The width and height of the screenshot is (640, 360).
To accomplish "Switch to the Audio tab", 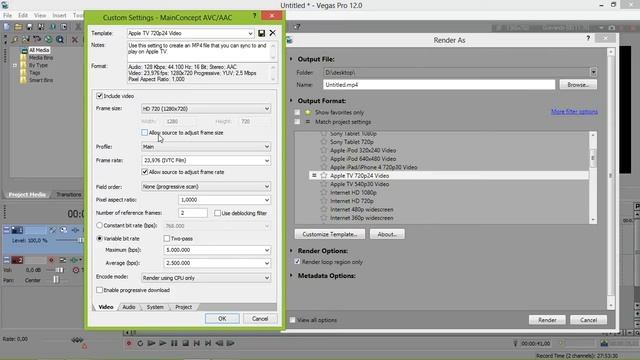I will (x=129, y=307).
